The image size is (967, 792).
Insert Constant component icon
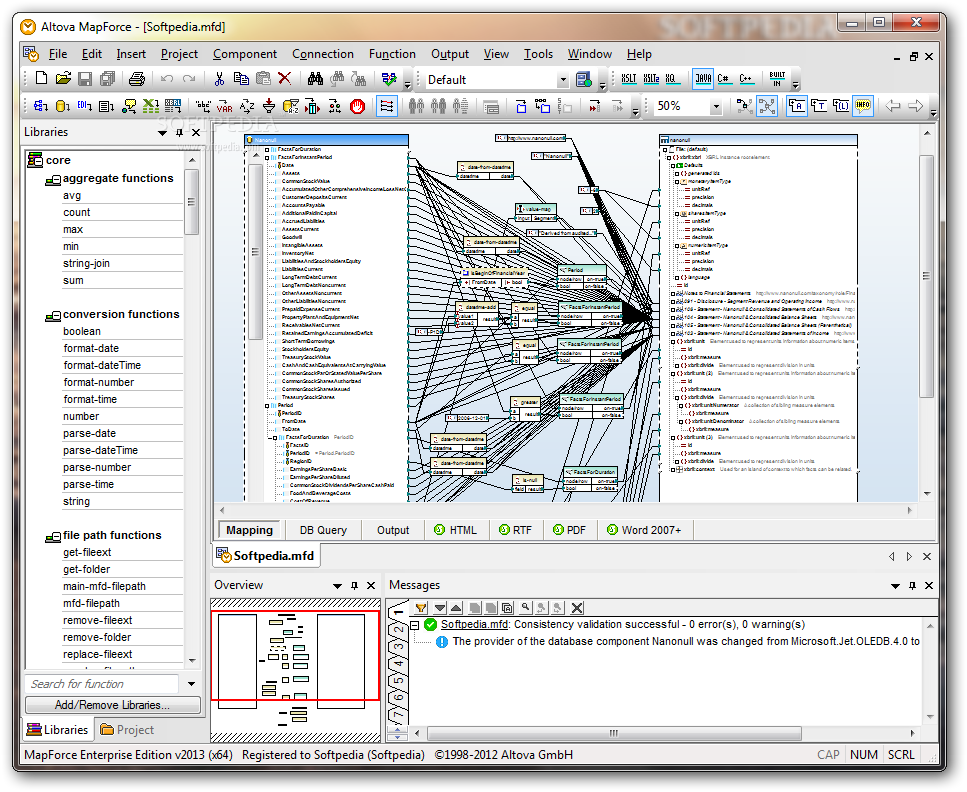coord(203,106)
